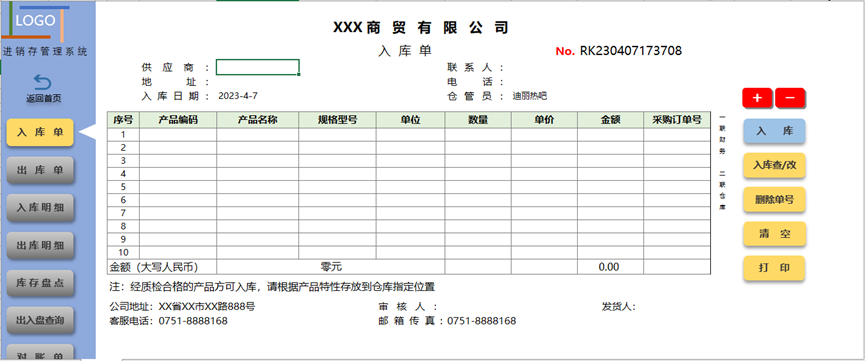Click the 零元 amount in words cell
The height and width of the screenshot is (361, 865).
pos(331,267)
